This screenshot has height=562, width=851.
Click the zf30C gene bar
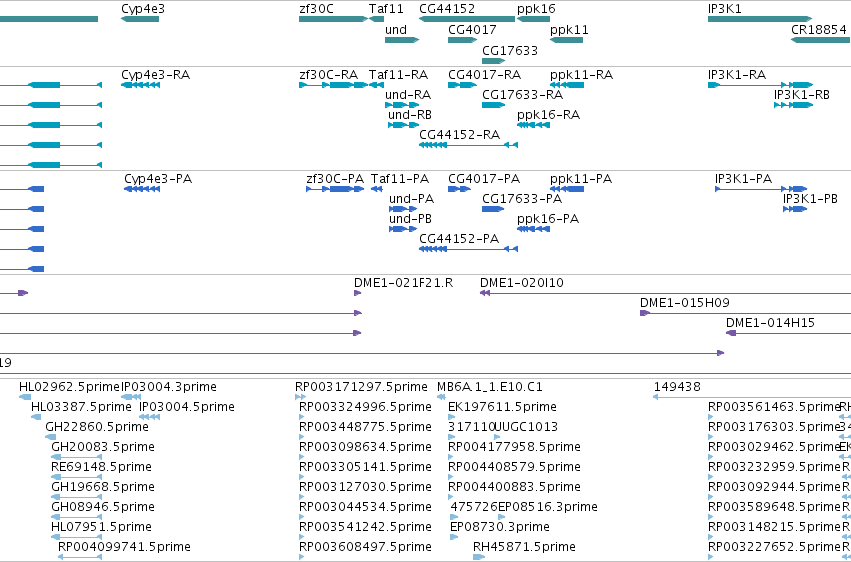(333, 19)
